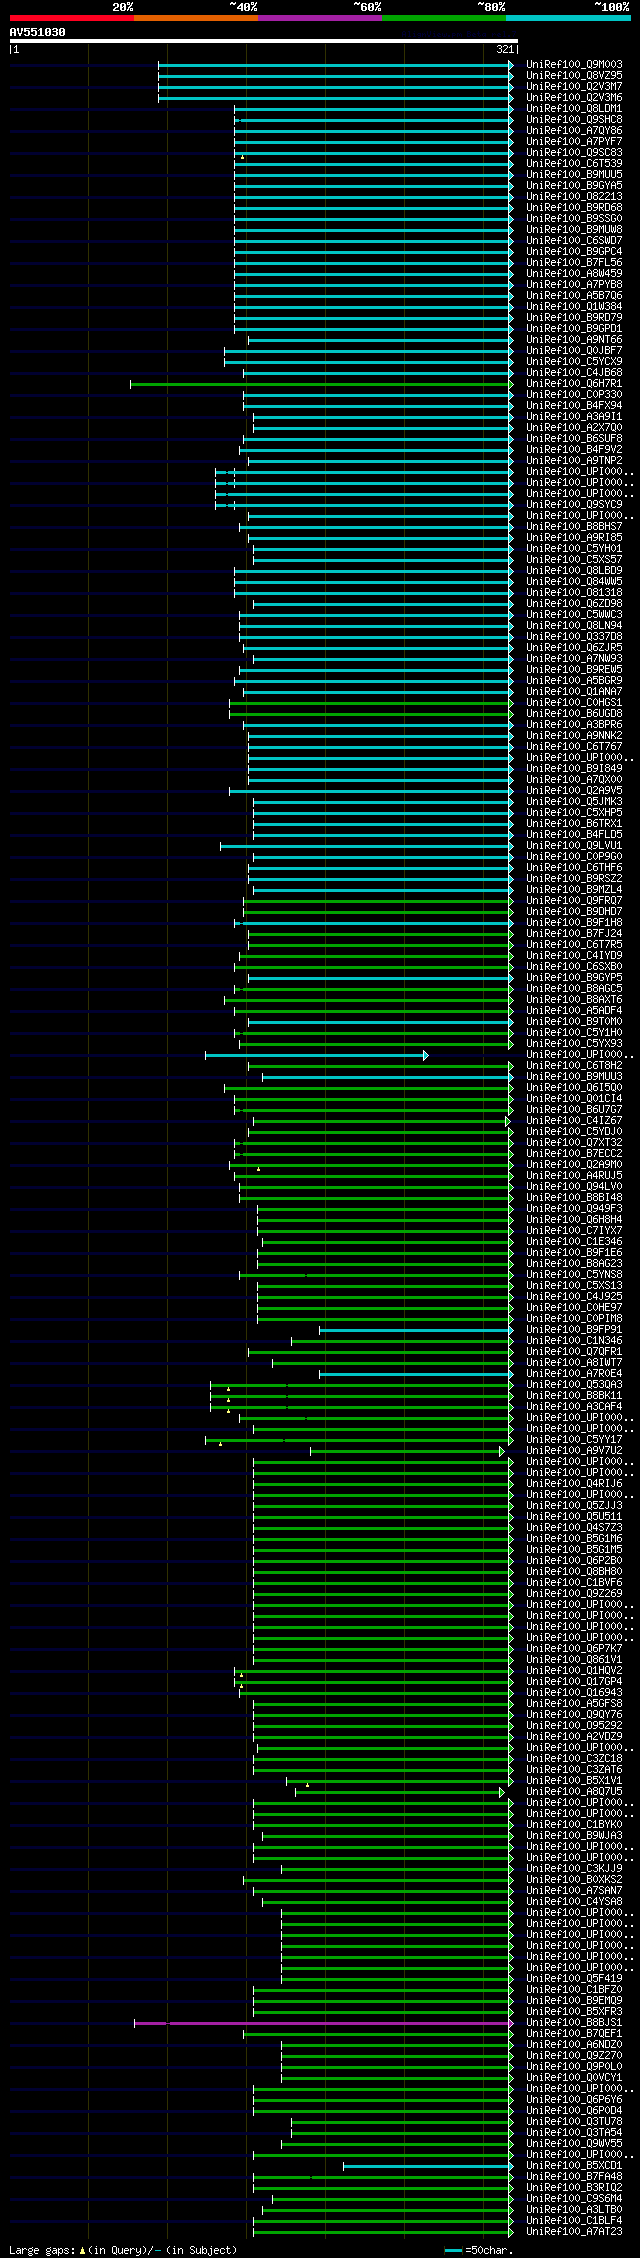
Task: Open hit UniRef100_B9SSG0
Action: 574,219
